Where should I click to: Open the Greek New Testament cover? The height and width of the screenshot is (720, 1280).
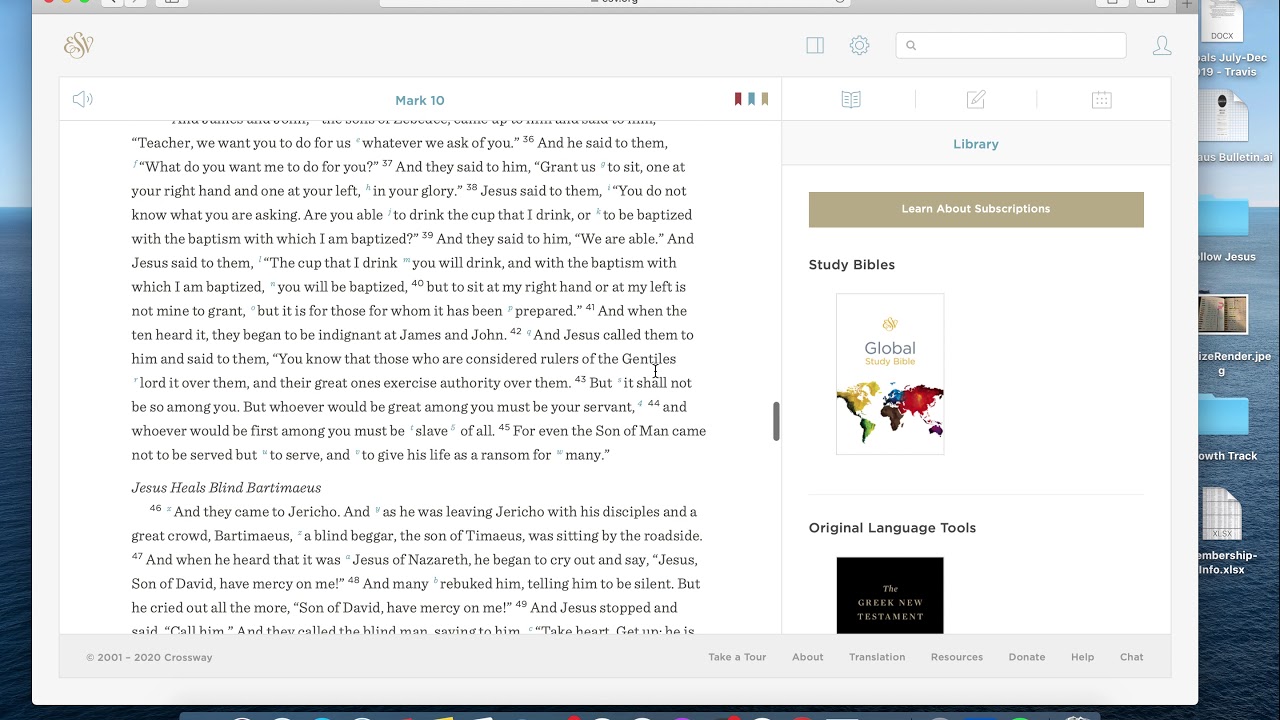(890, 595)
